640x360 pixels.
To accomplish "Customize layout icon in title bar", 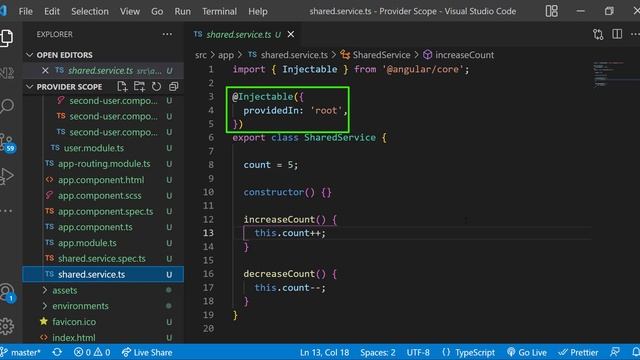I will [551, 11].
